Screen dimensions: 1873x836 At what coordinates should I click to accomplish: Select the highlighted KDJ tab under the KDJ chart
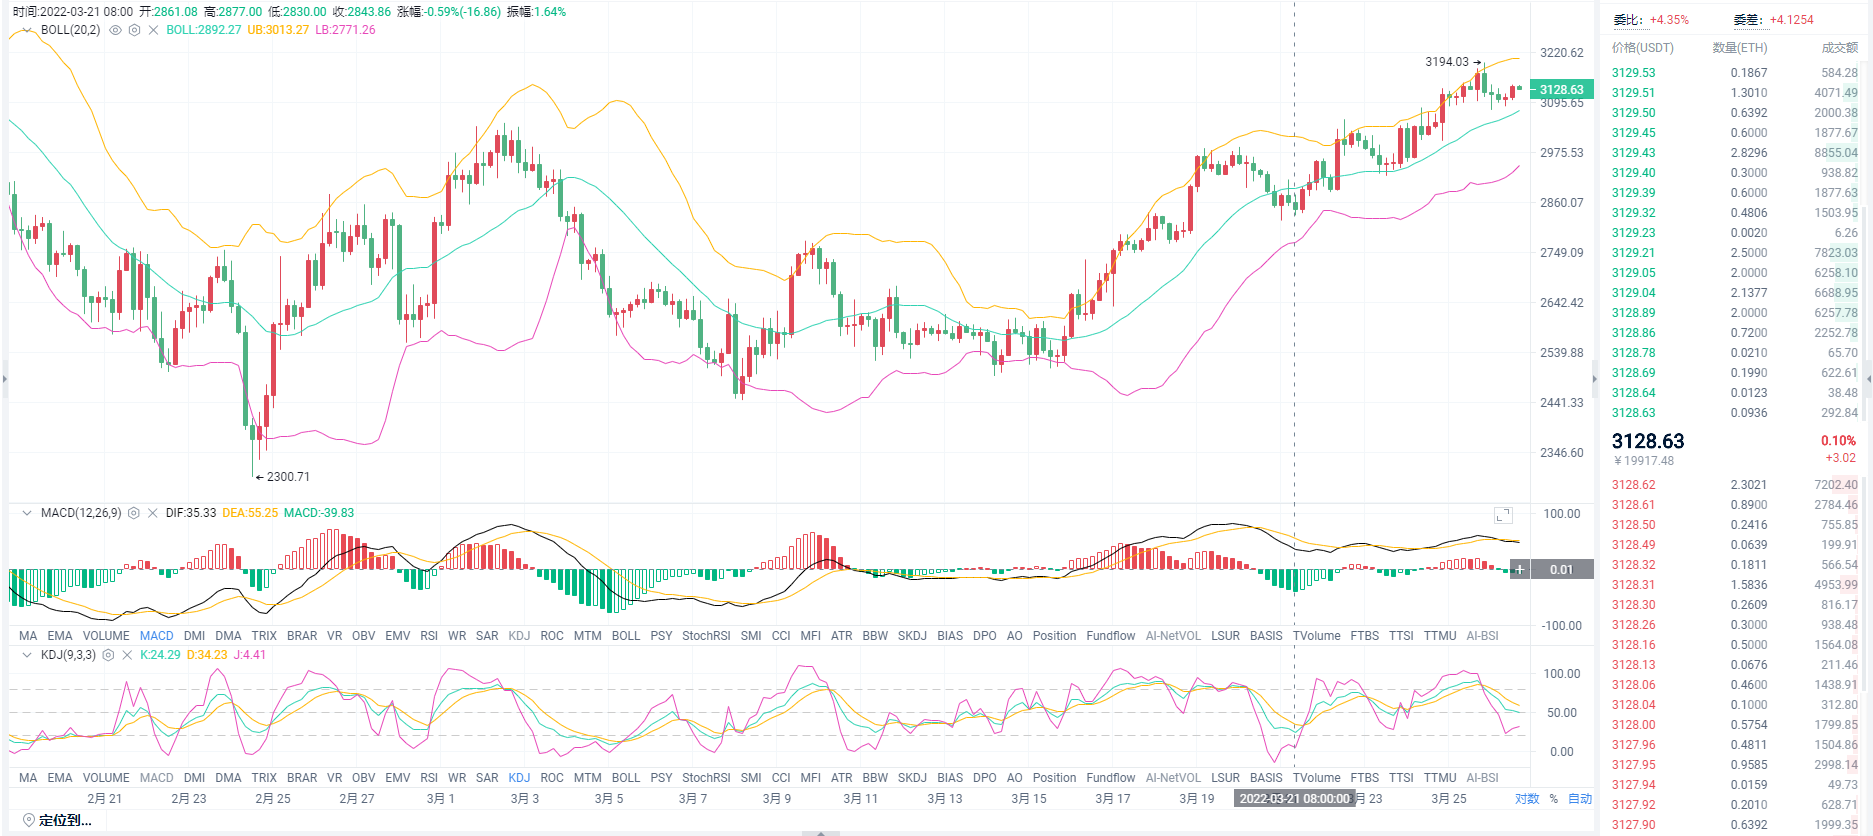pos(519,778)
